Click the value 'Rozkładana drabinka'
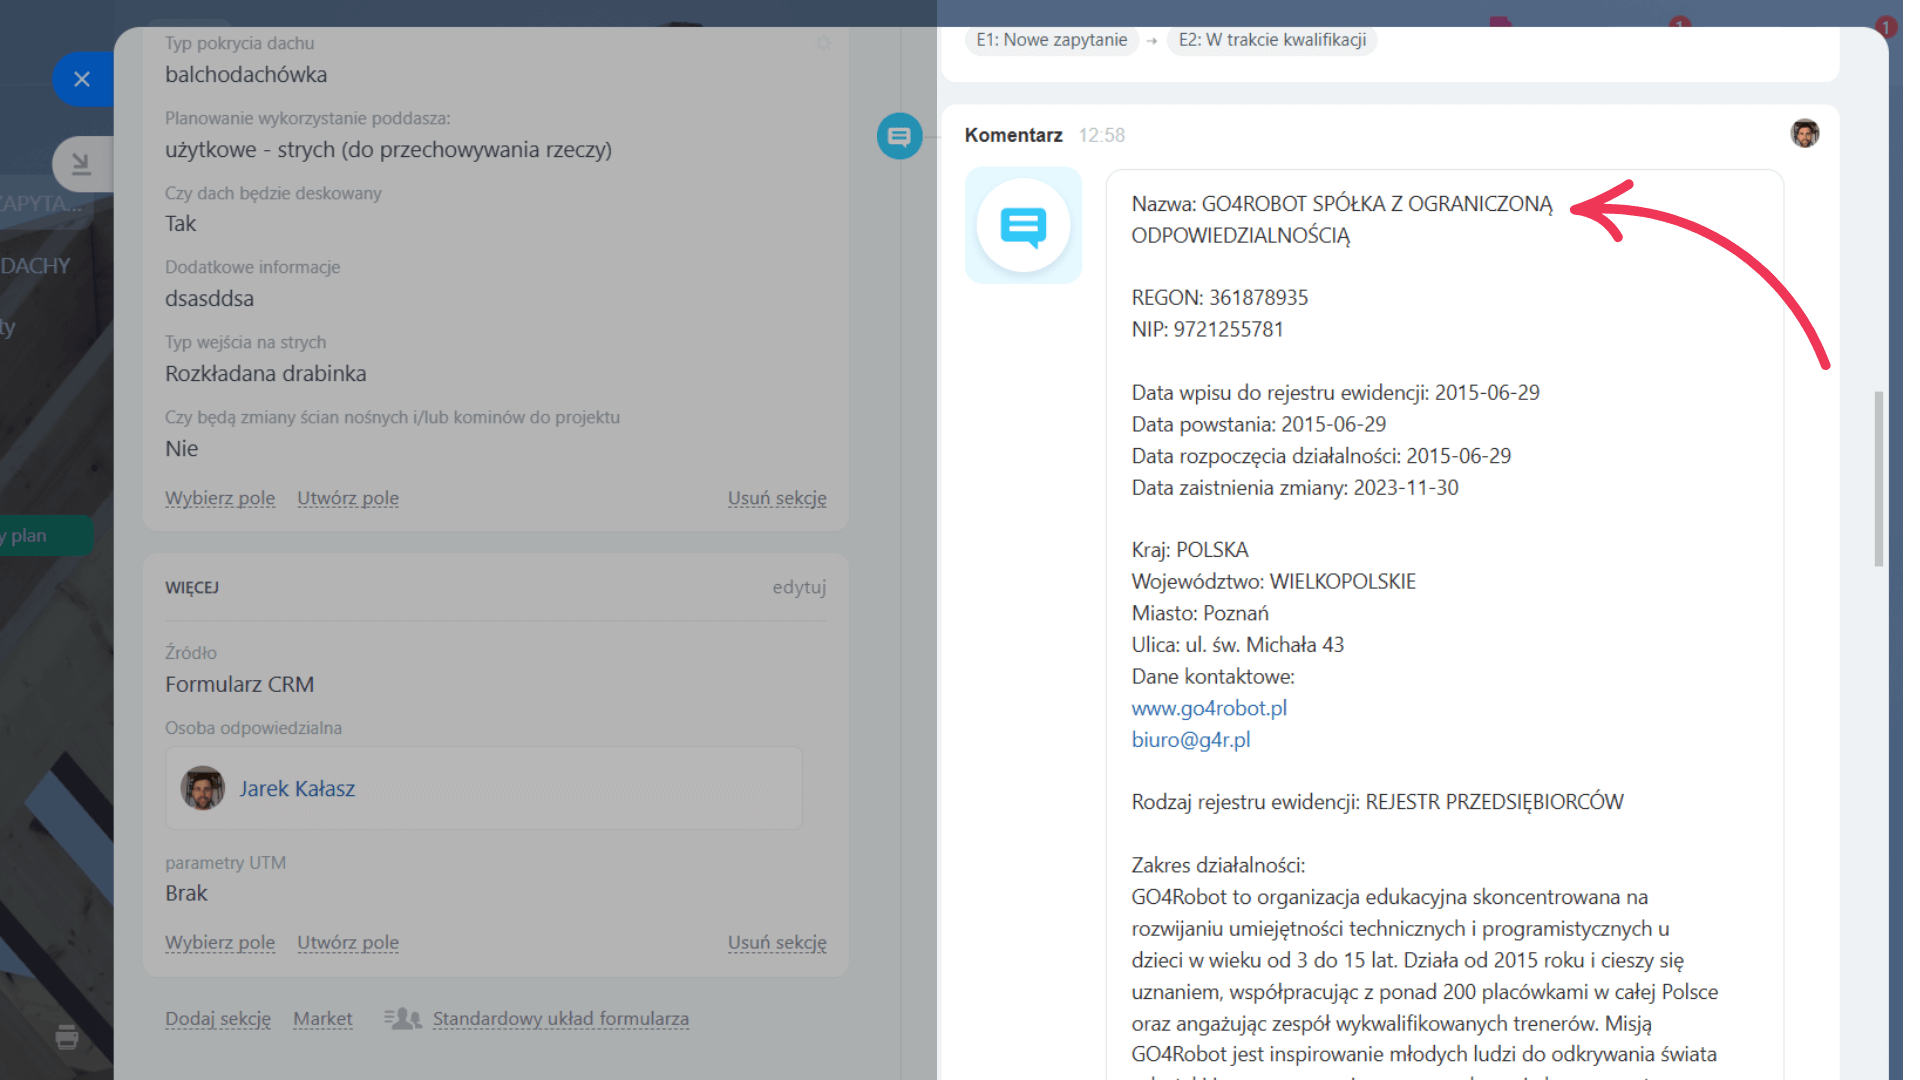1920x1080 pixels. point(266,374)
